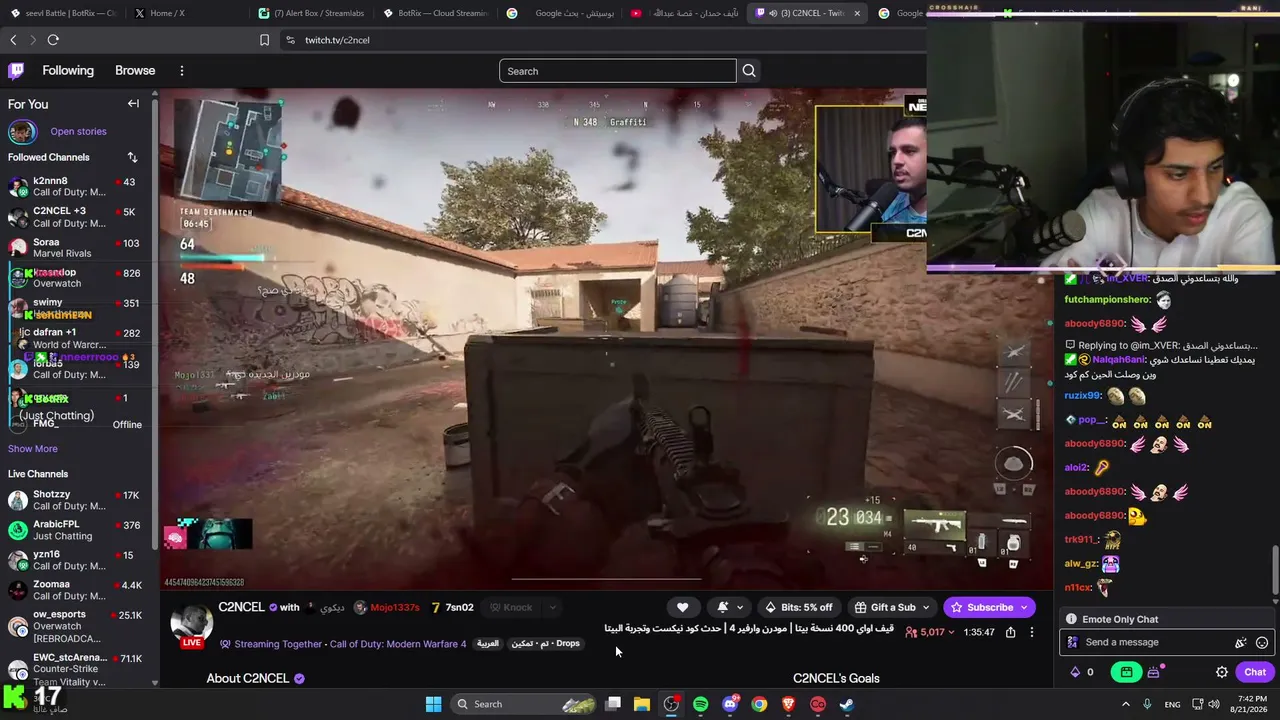This screenshot has height=720, width=1280.
Task: Open the celebration effects icon in chat box
Action: pos(1241,643)
